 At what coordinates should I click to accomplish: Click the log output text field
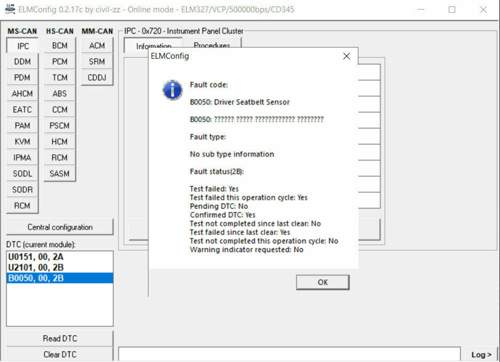coord(289,354)
